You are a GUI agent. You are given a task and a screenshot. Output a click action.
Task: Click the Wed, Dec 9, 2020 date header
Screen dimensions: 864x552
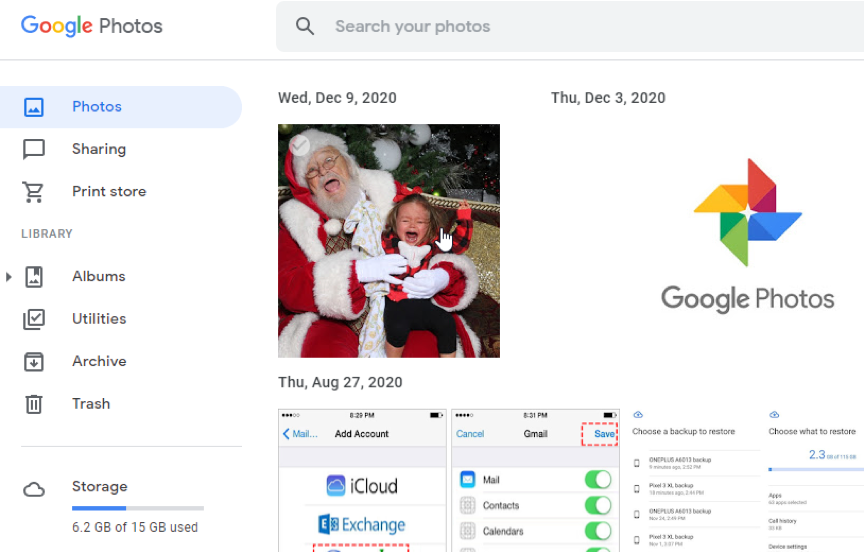(x=337, y=98)
